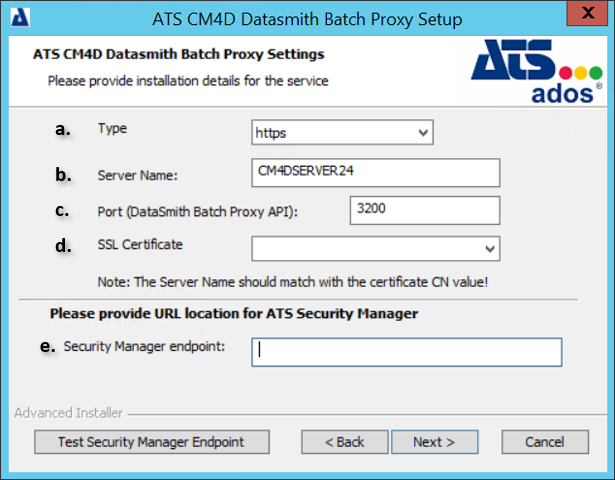Click the Port (DataSmith Batch Proxy API) label
This screenshot has width=615, height=480.
[198, 210]
